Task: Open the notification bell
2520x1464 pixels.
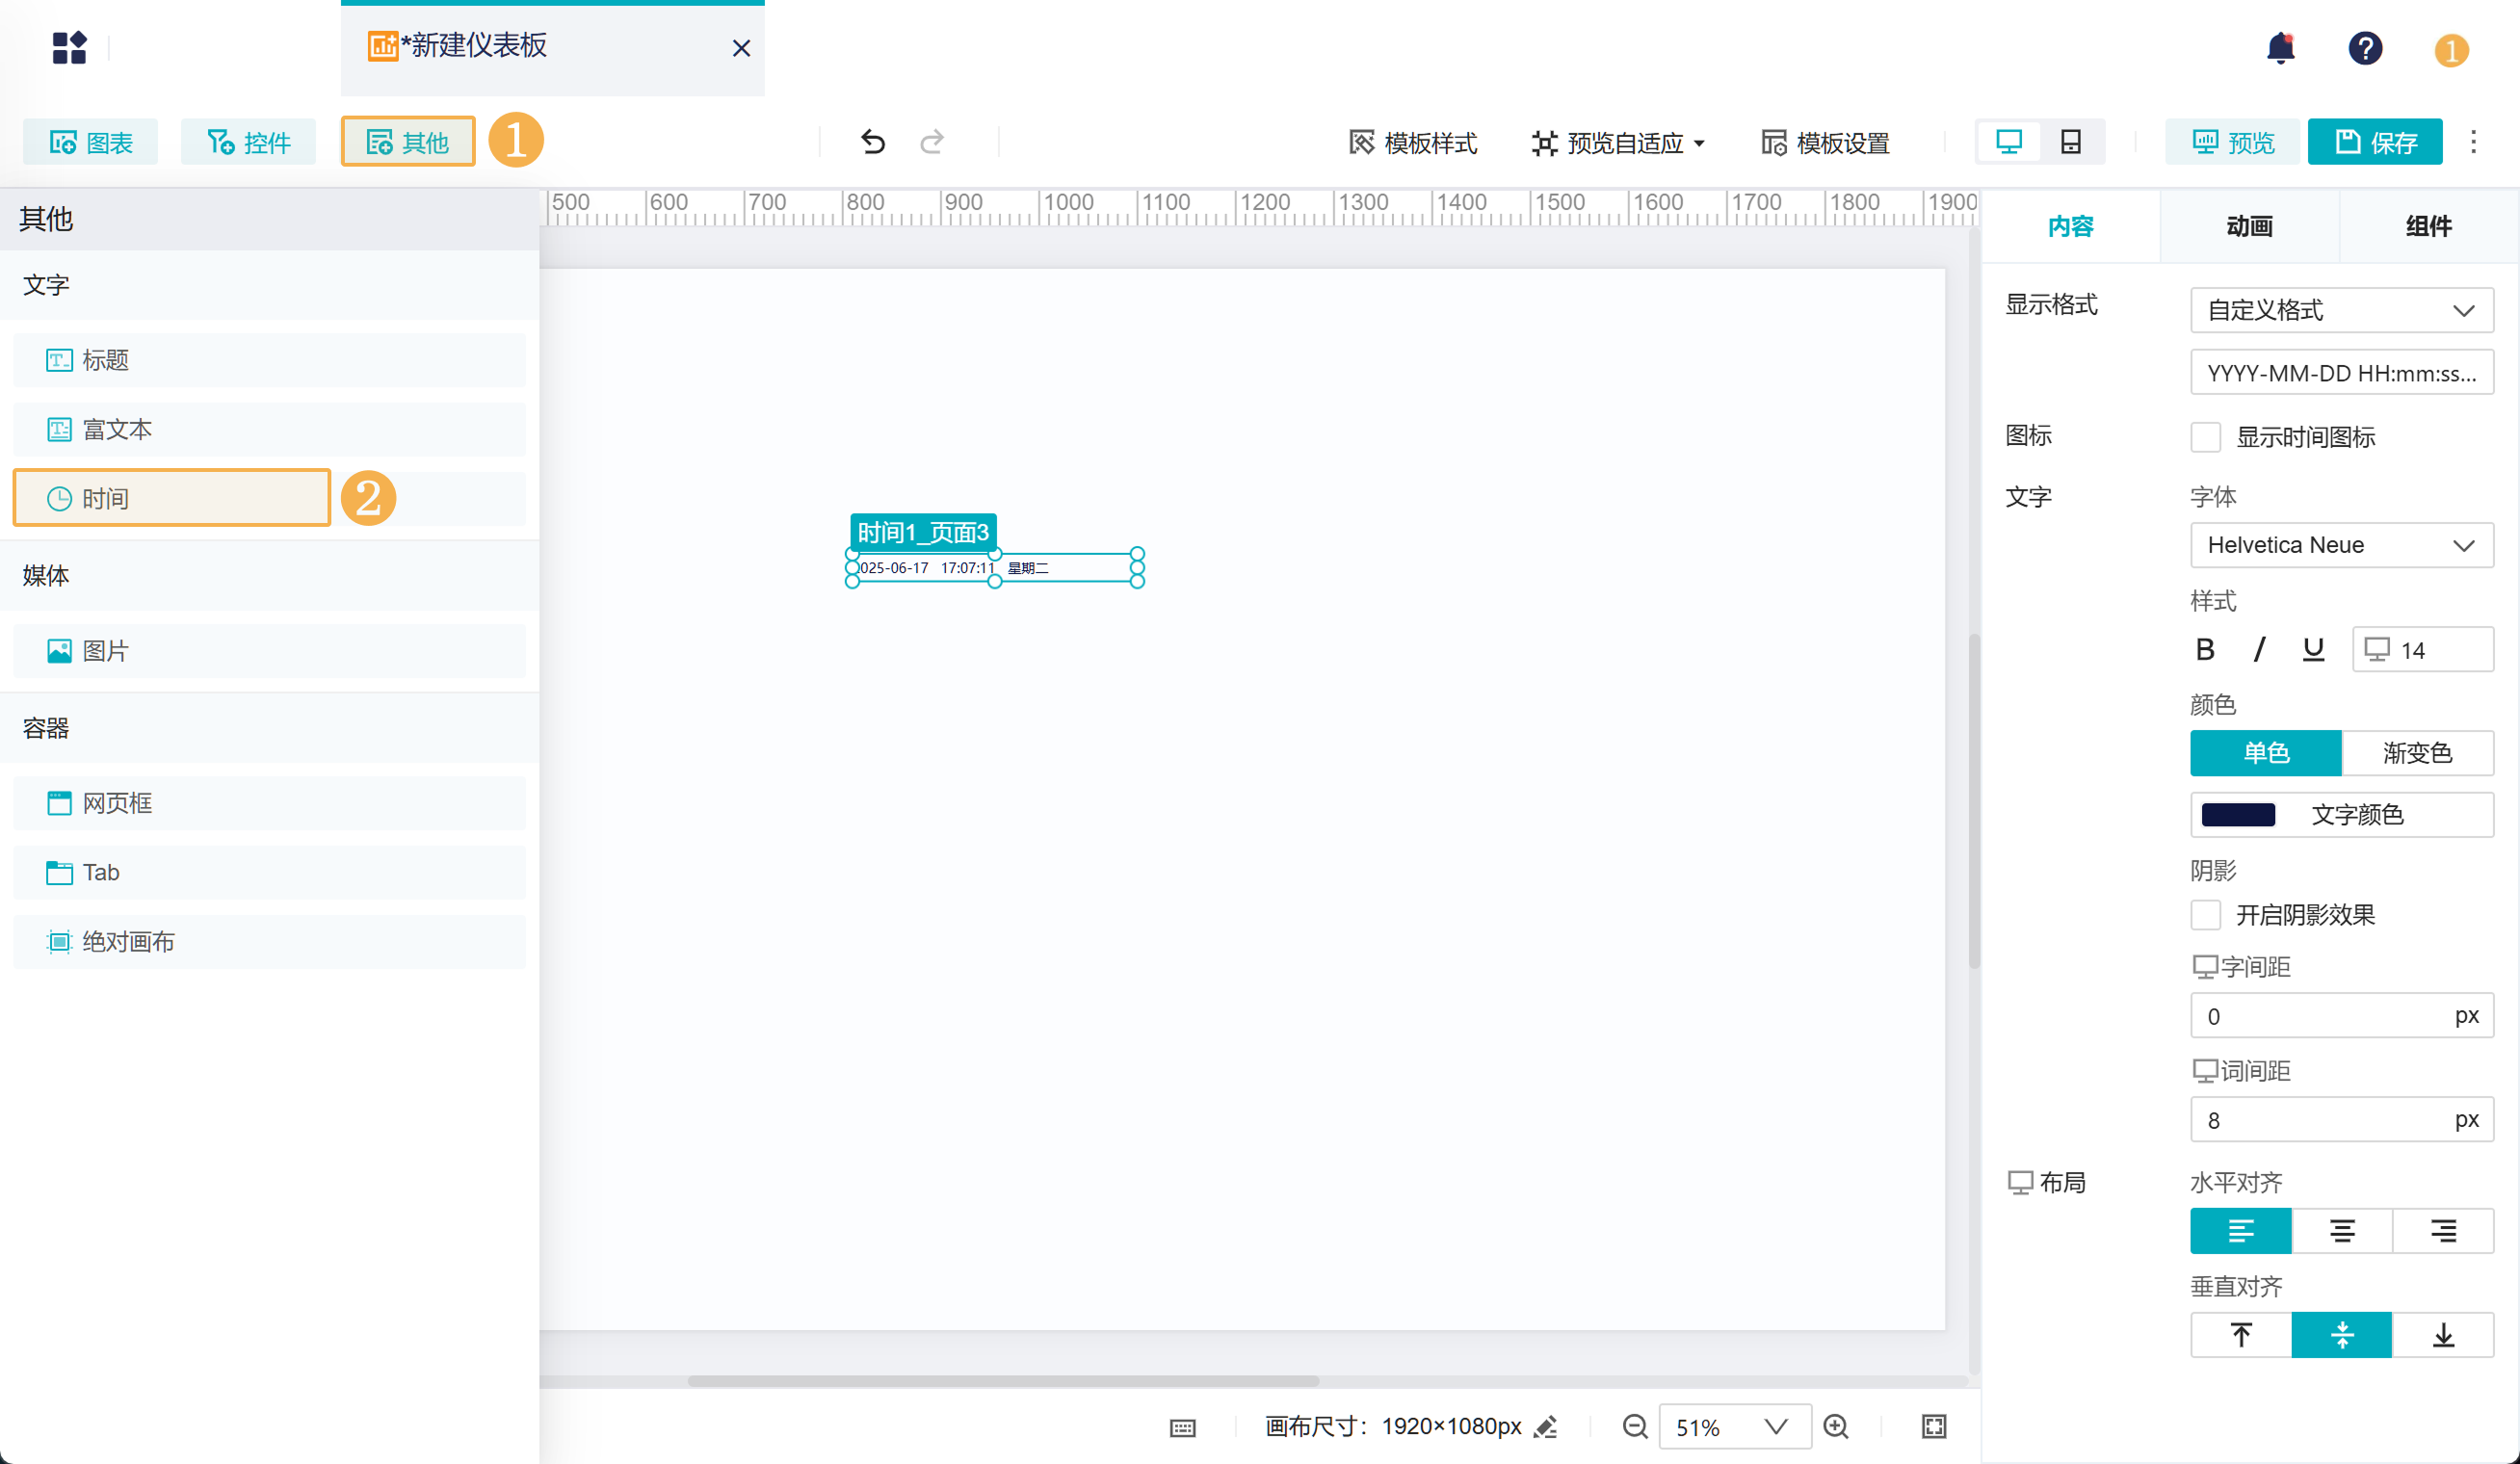Action: [x=2280, y=47]
